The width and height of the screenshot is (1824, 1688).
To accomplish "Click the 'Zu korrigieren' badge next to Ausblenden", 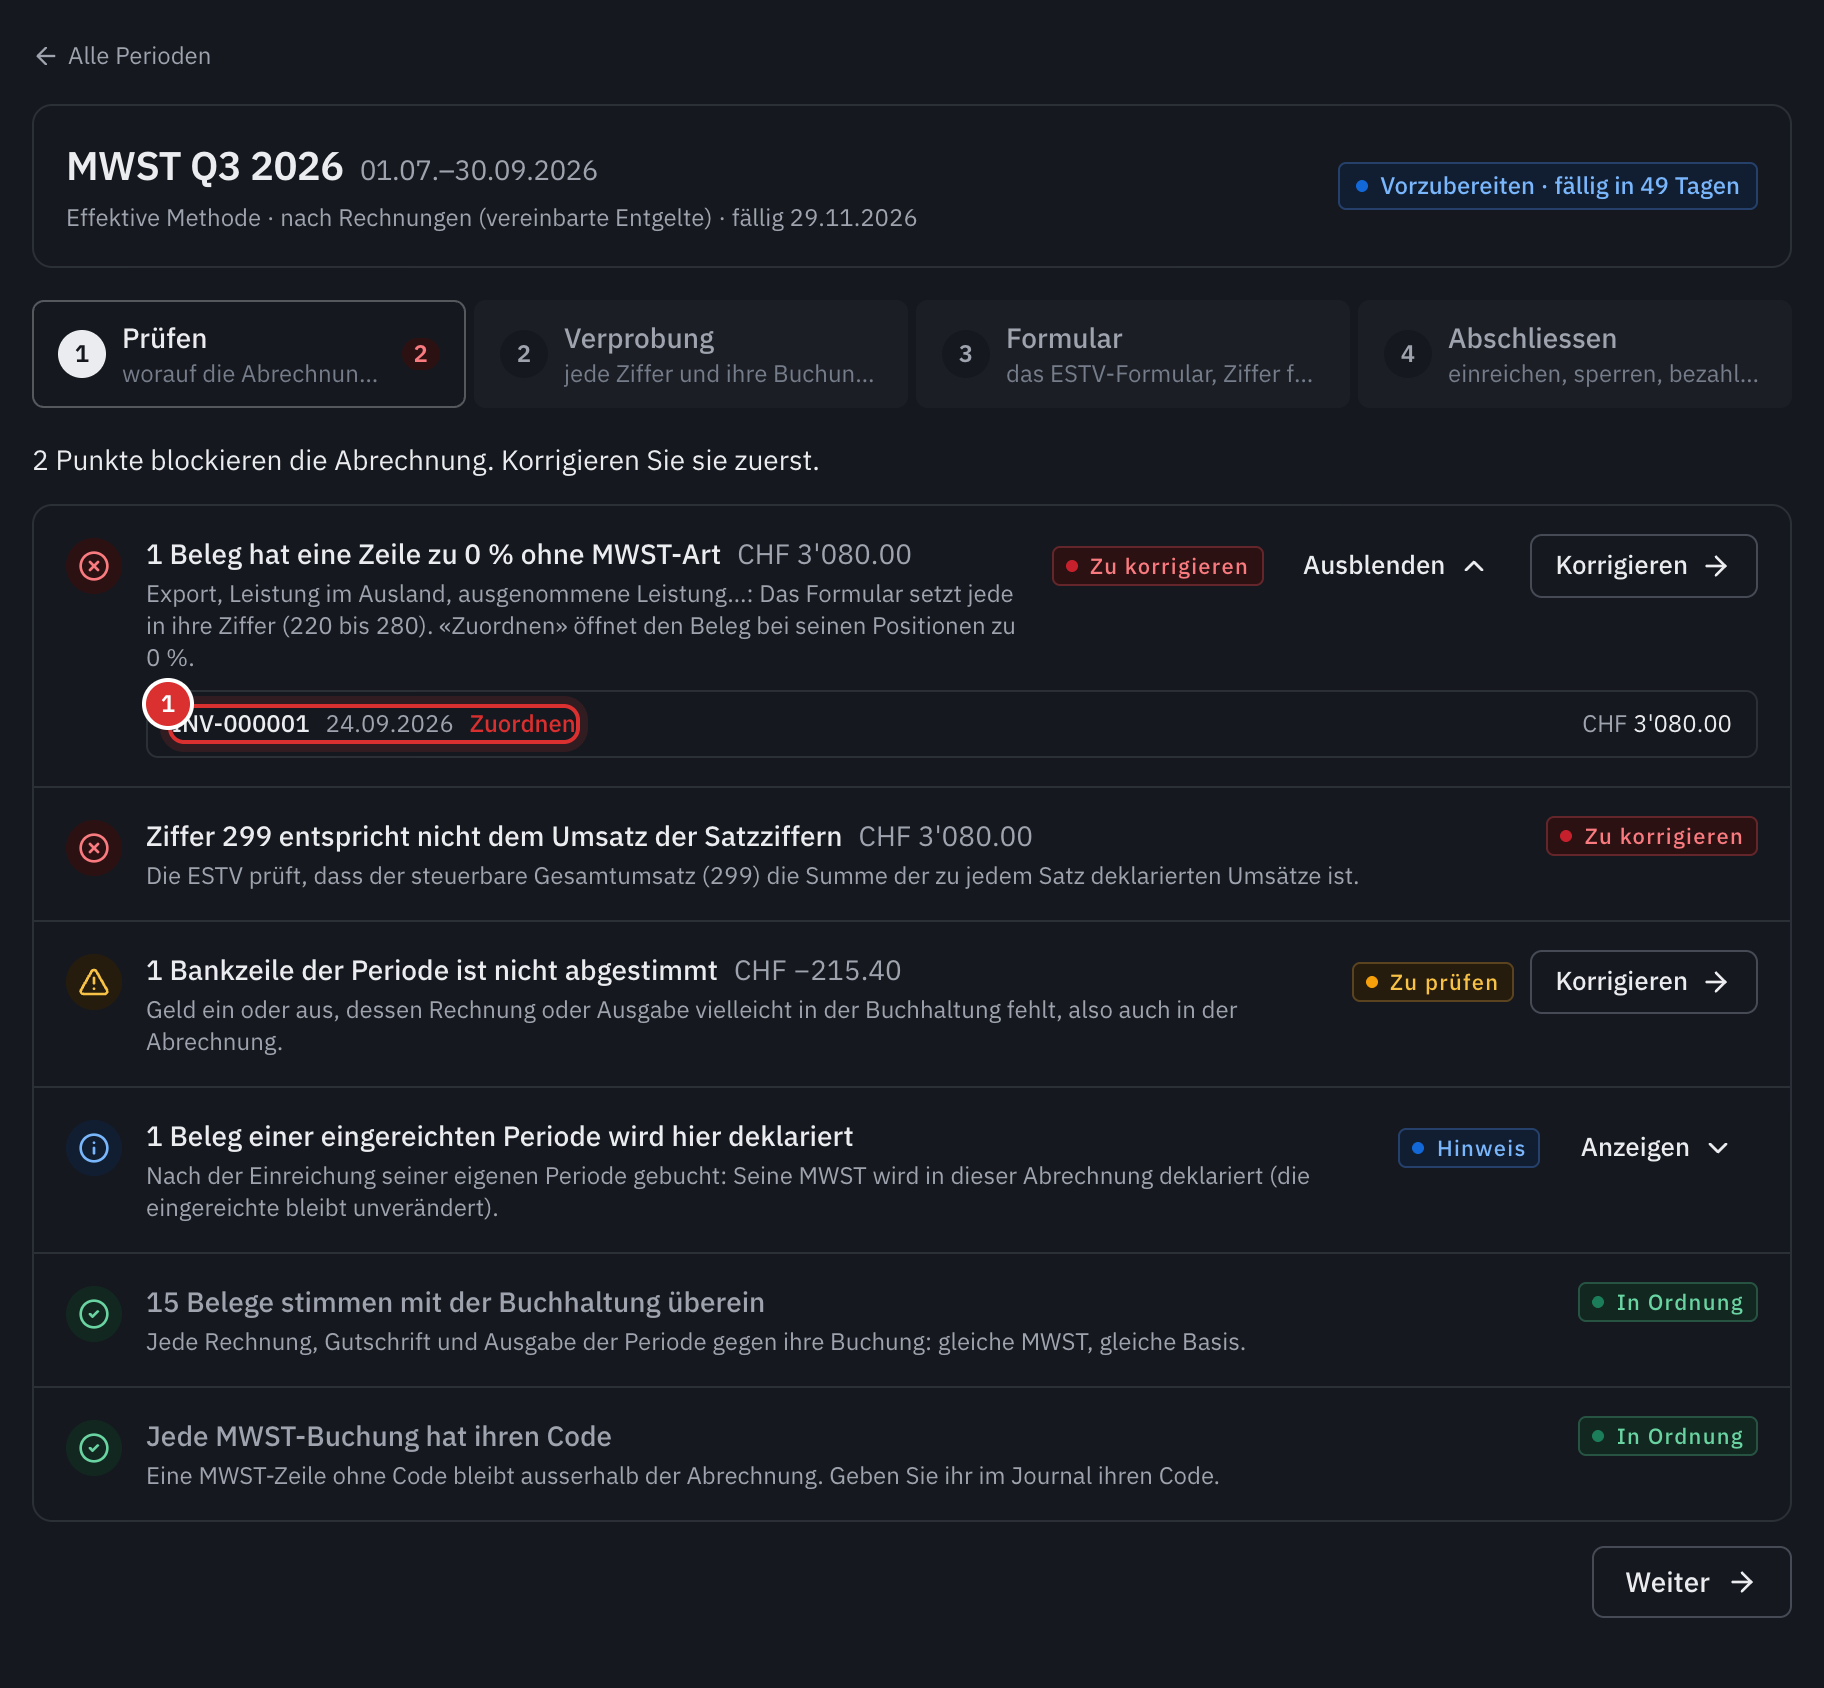I will [x=1157, y=566].
